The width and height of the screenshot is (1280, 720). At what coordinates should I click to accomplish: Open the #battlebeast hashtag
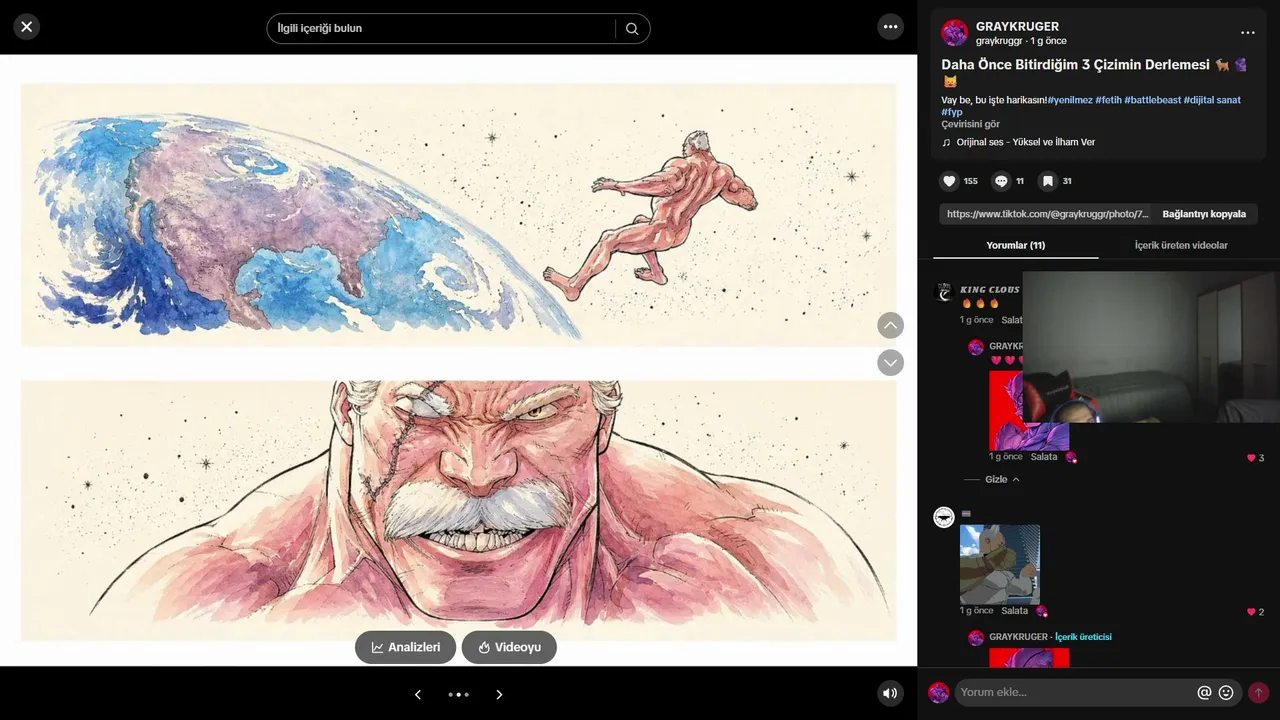1152,100
